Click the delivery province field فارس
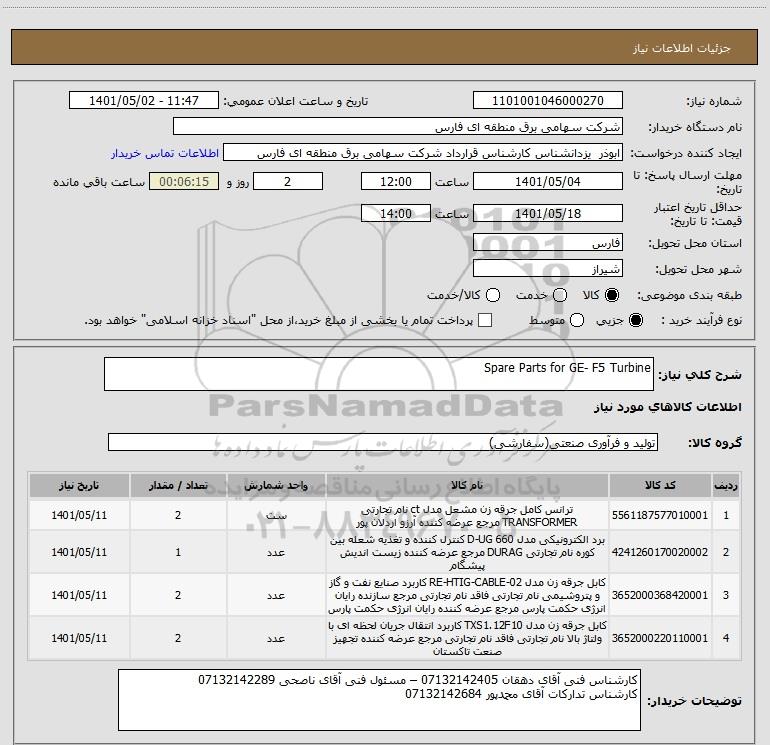The width and height of the screenshot is (770, 745). tap(548, 243)
